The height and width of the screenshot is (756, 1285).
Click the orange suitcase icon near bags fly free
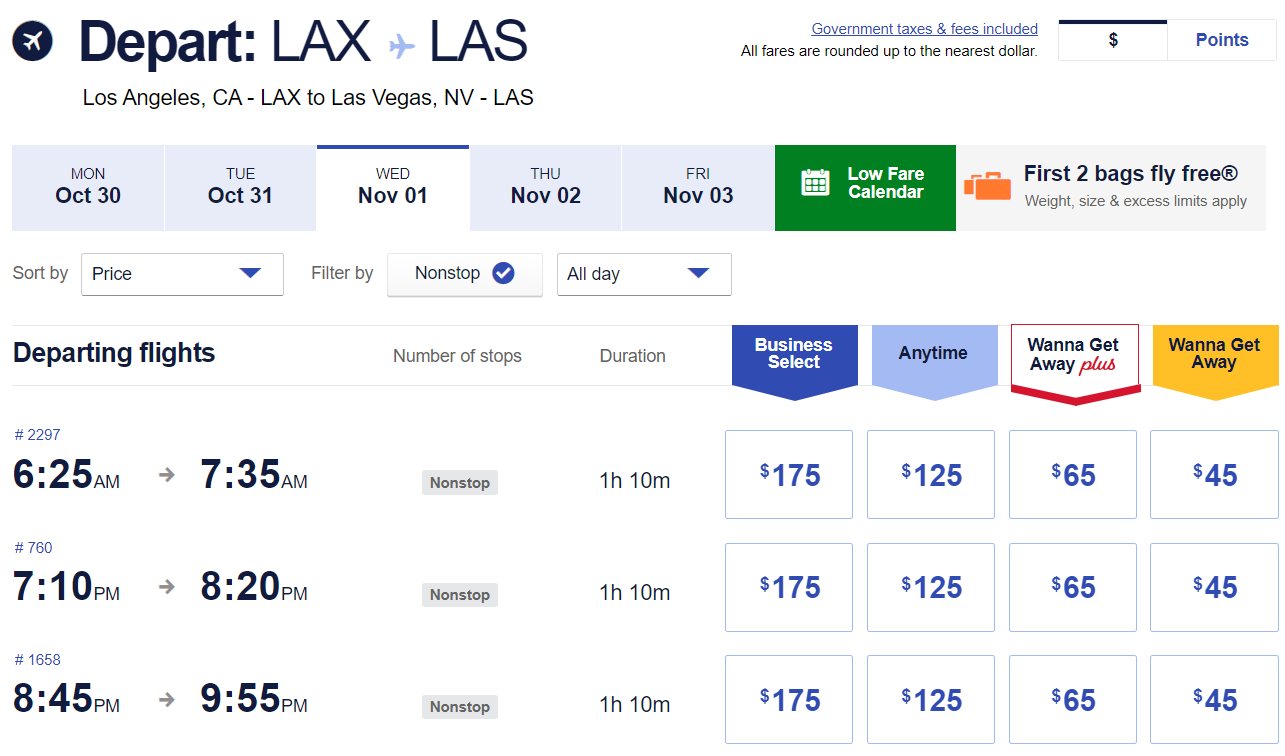click(988, 186)
